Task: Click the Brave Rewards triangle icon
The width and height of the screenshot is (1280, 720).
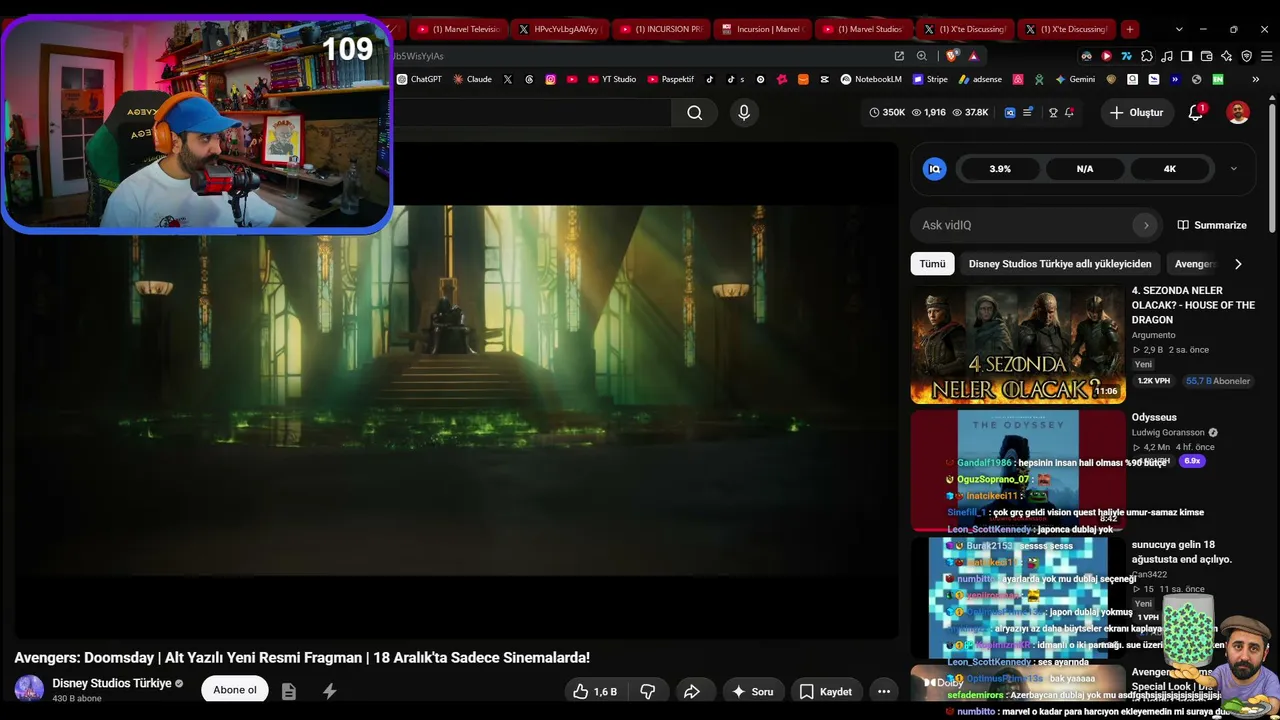Action: 973,56
